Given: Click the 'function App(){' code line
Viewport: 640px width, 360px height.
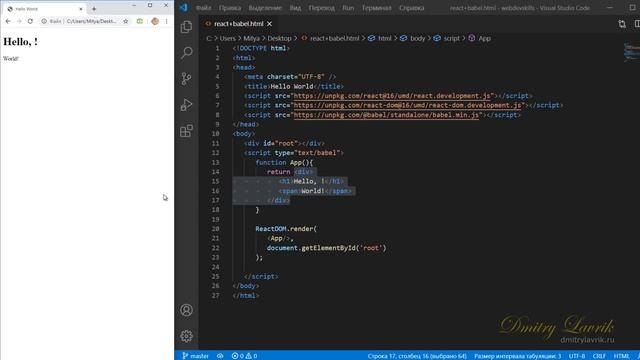Looking at the screenshot, I should pyautogui.click(x=284, y=162).
